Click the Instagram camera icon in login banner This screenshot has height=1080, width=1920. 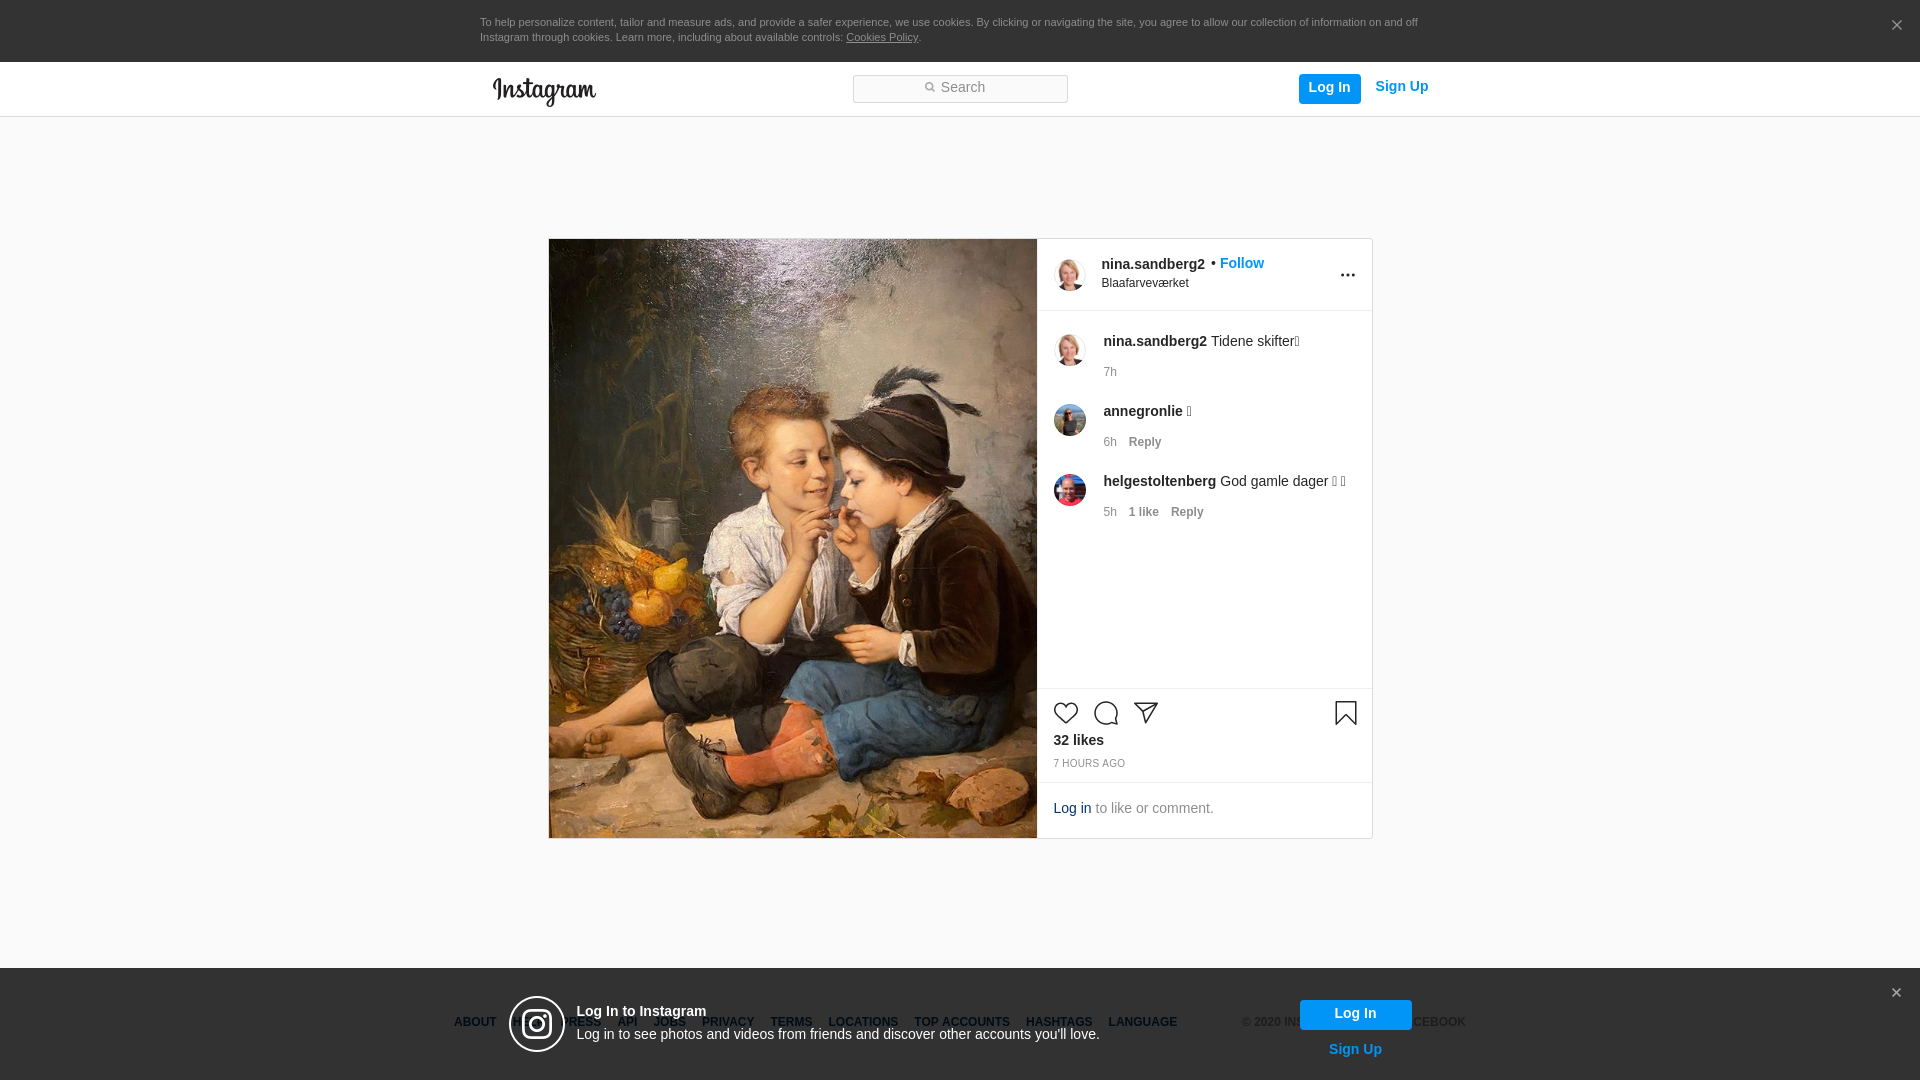pos(537,1024)
